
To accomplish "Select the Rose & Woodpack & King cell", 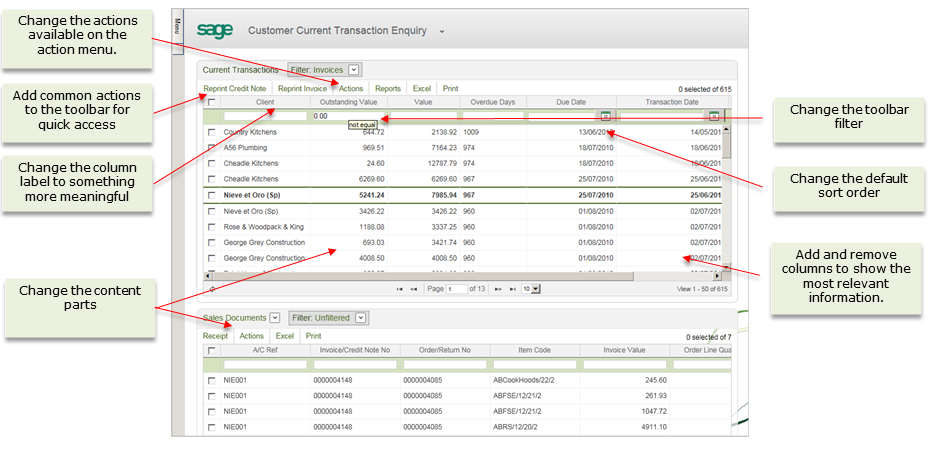I will pyautogui.click(x=263, y=227).
